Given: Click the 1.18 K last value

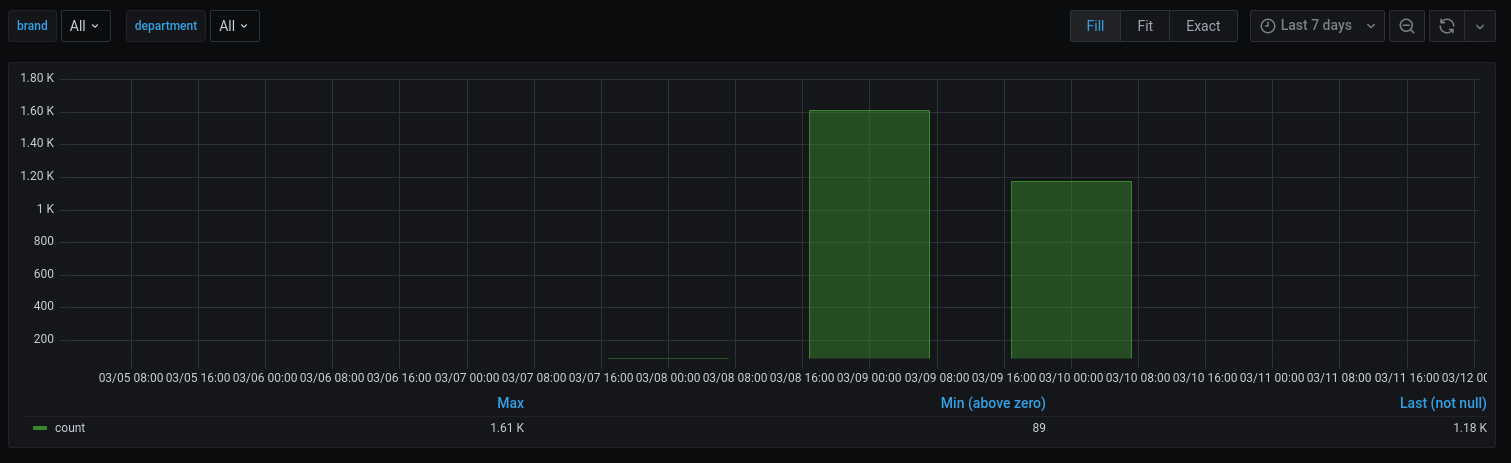Looking at the screenshot, I should tap(1470, 428).
